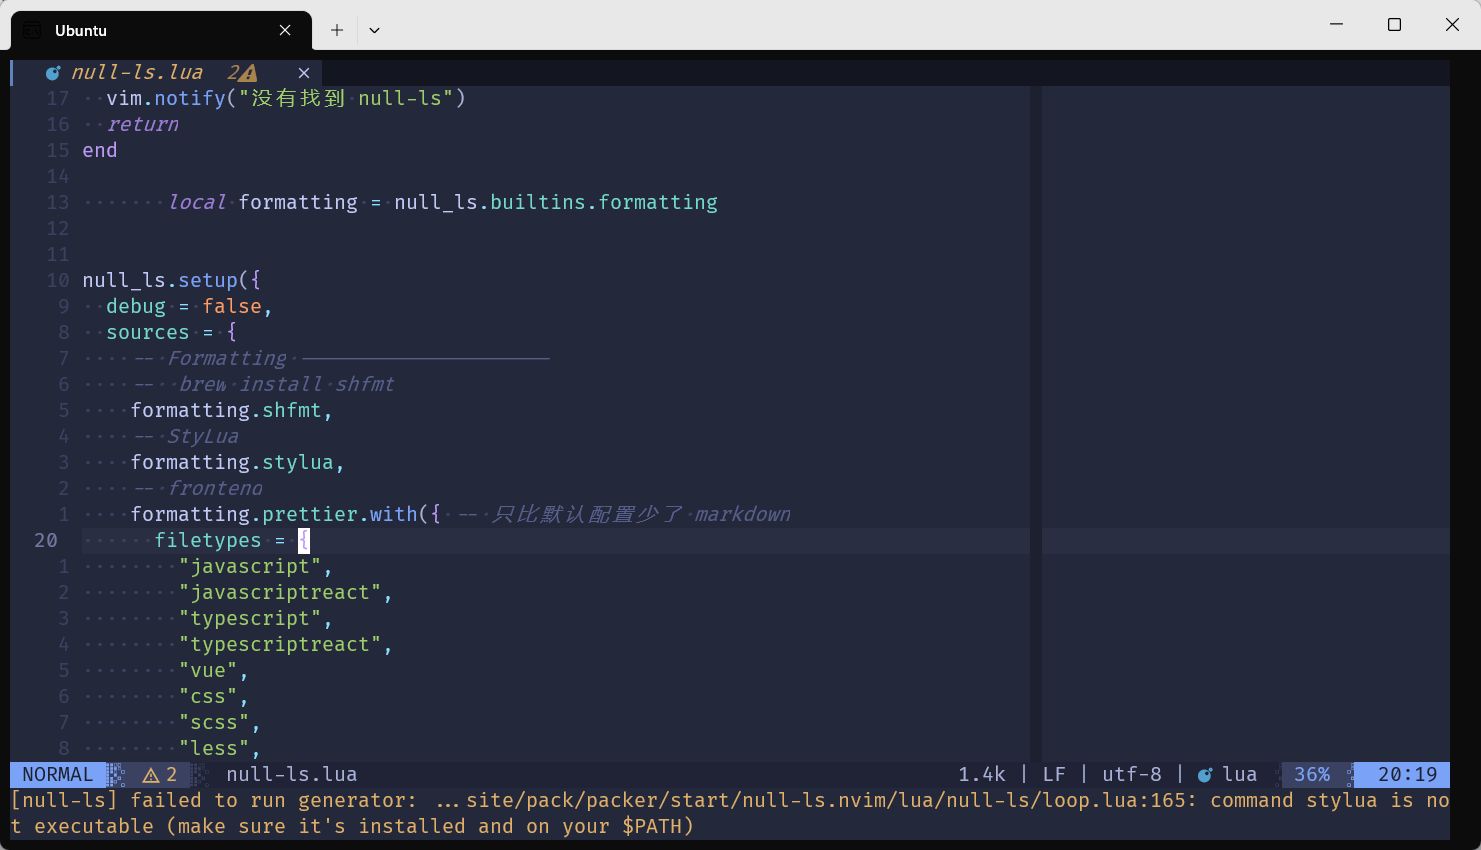Click the formatting.shfmt line
The image size is (1481, 850).
click(231, 410)
